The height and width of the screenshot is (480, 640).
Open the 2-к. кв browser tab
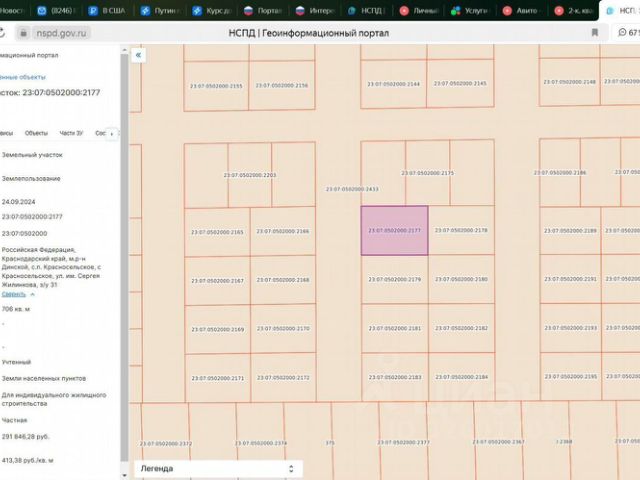[x=573, y=11]
